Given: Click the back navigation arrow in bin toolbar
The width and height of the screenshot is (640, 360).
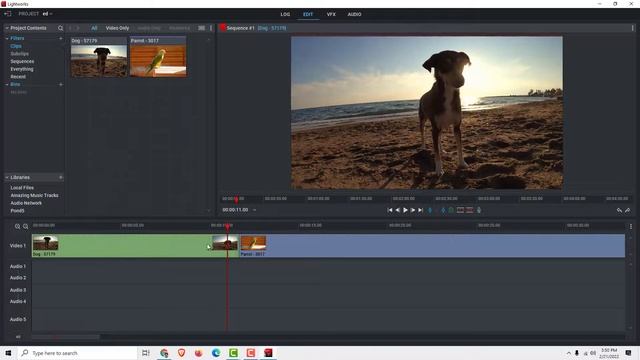Looking at the screenshot, I should (x=71, y=28).
